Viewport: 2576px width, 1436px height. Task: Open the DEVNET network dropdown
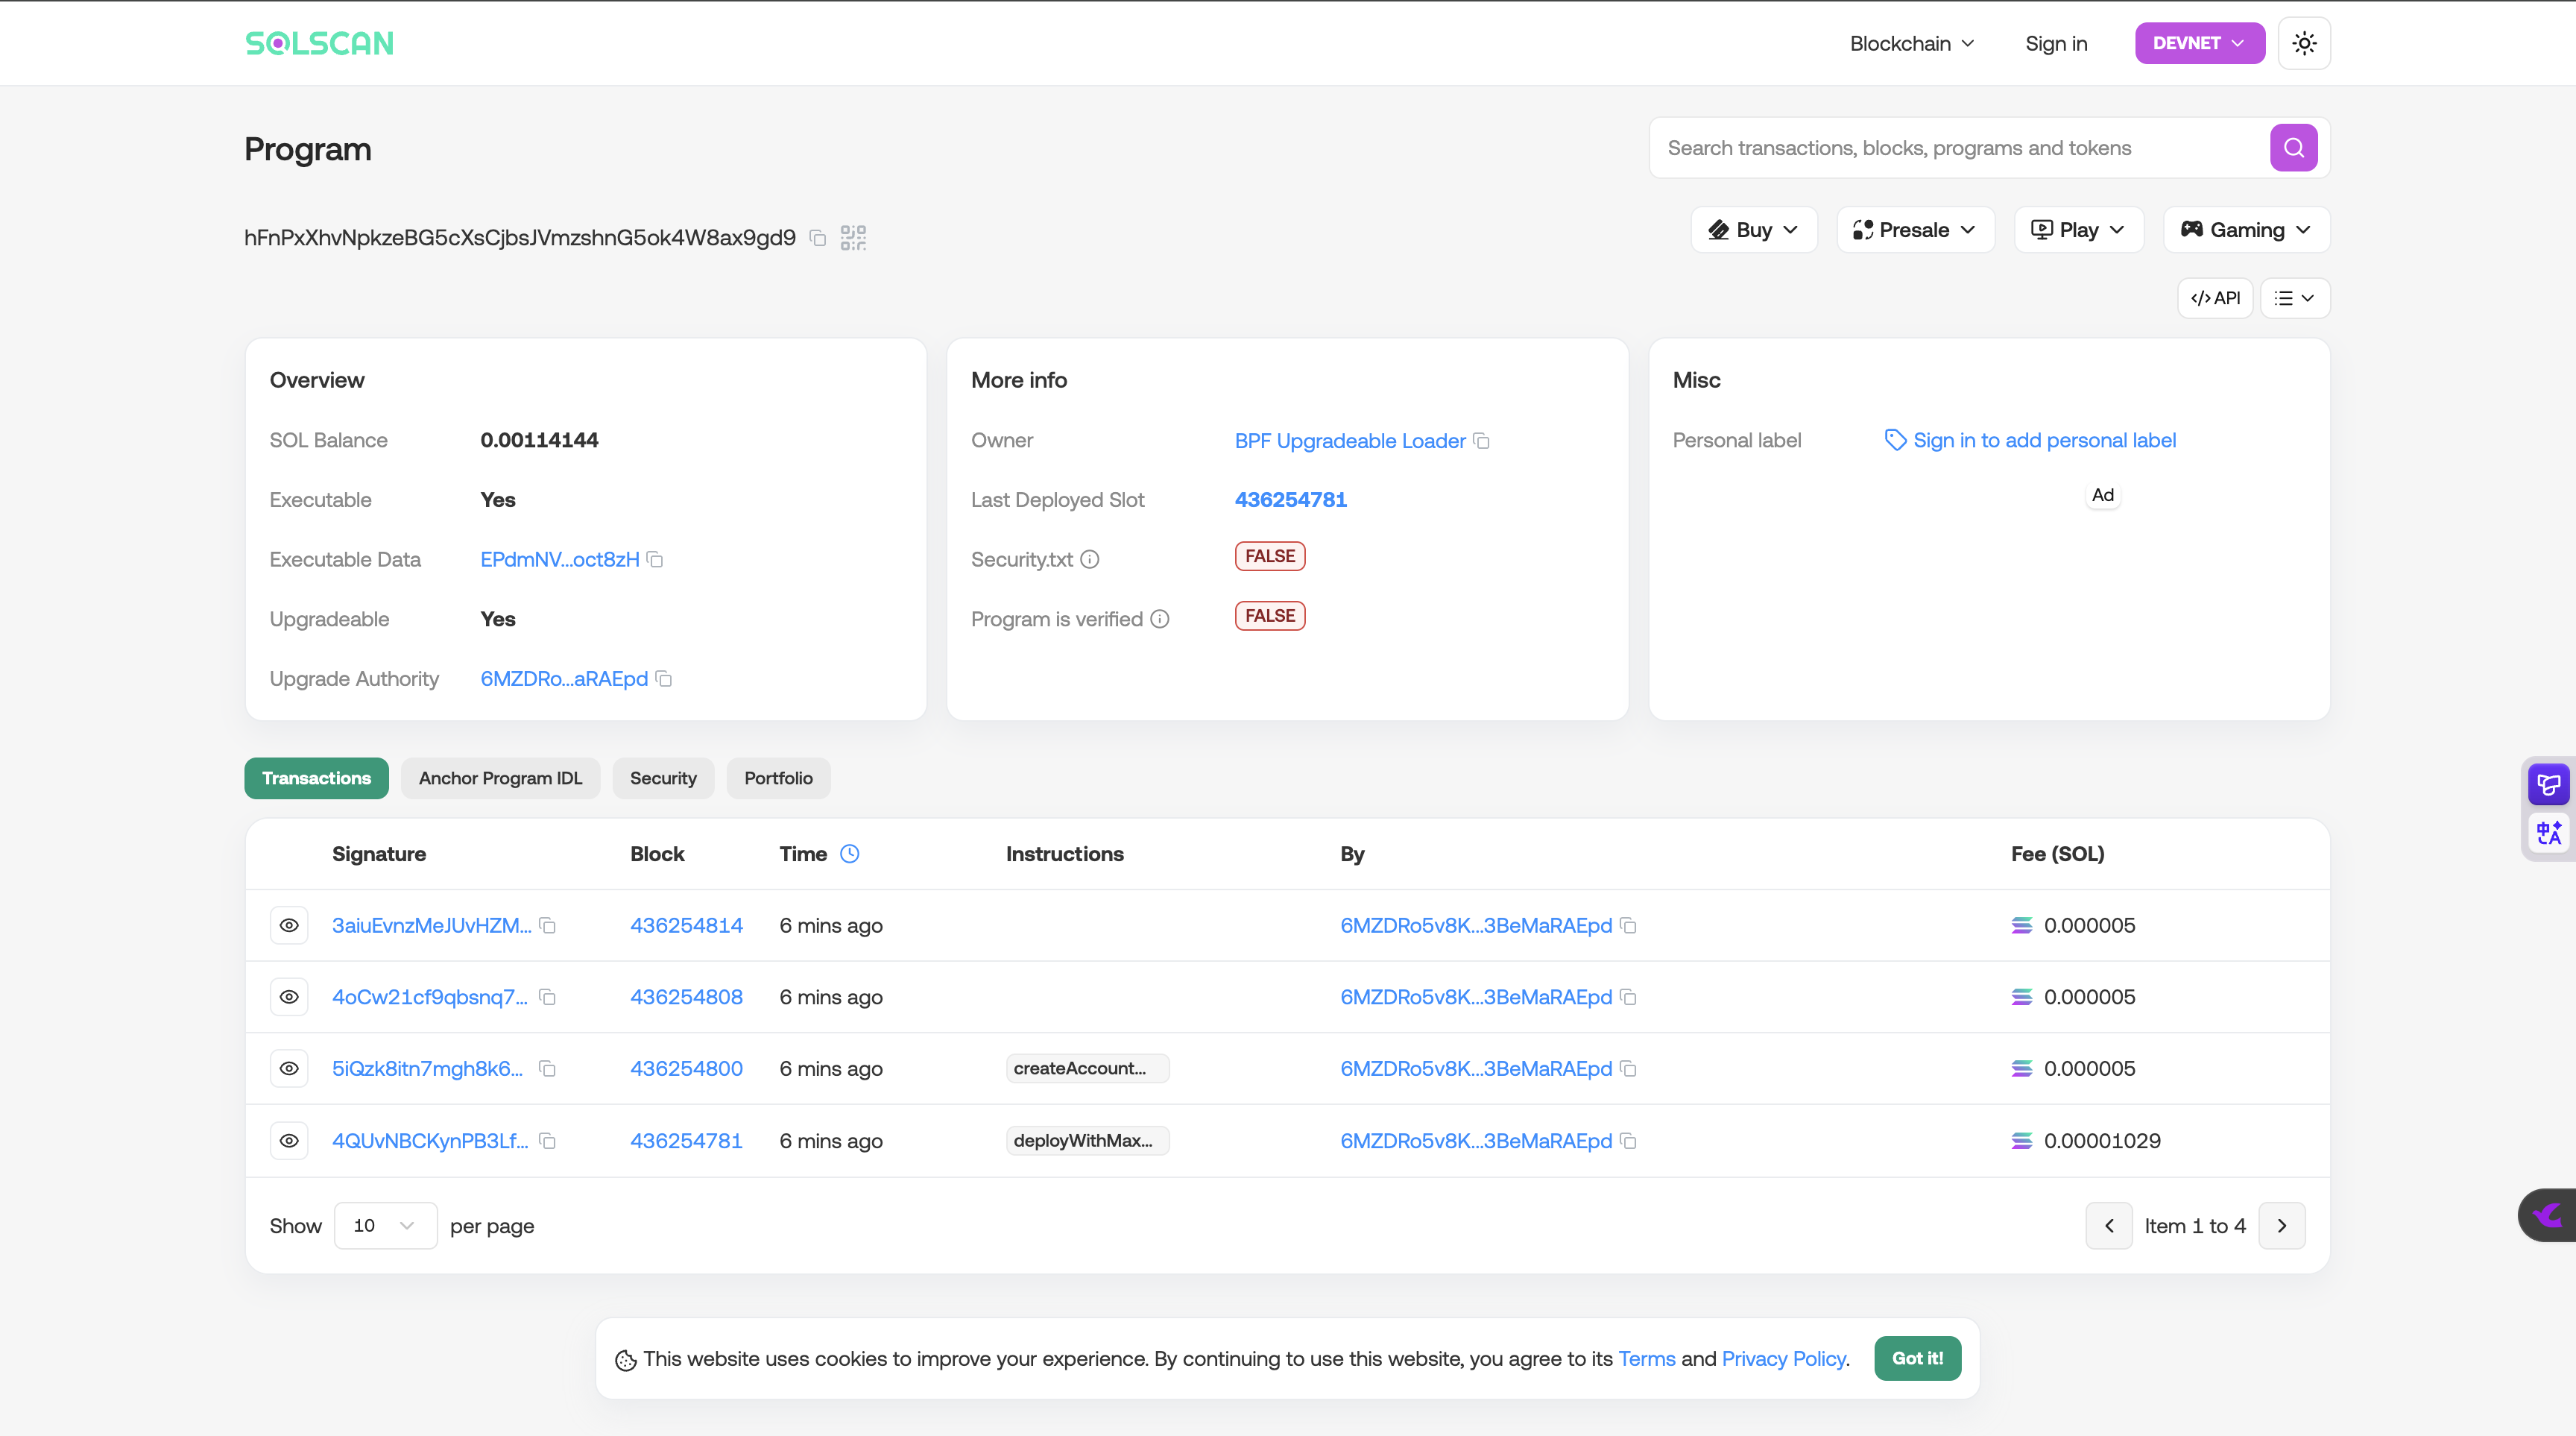coord(2199,43)
